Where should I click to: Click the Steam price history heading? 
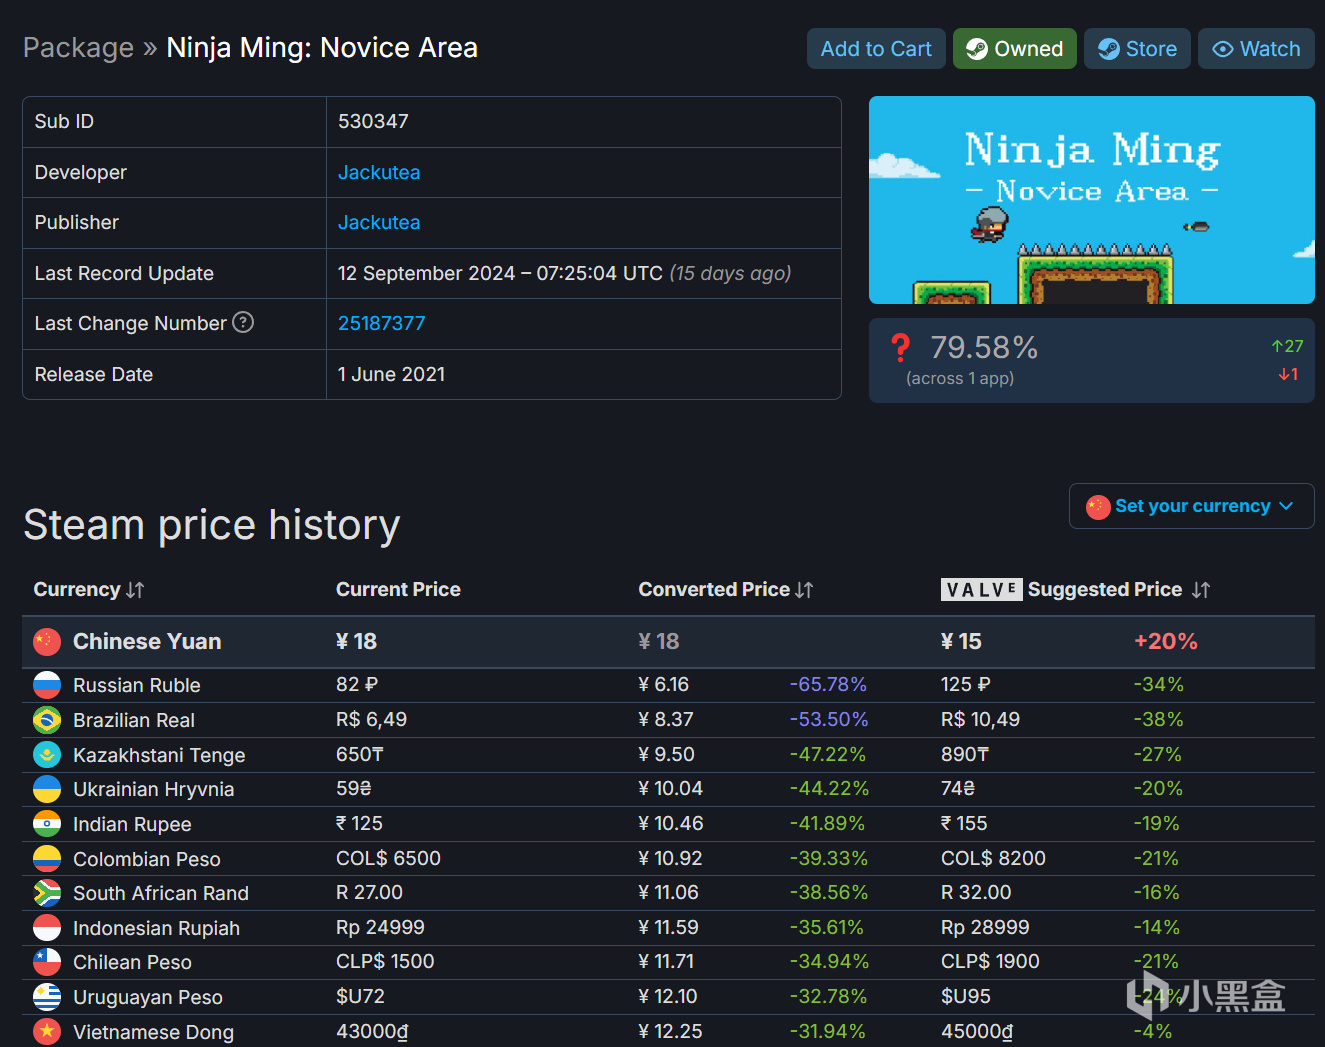[212, 524]
